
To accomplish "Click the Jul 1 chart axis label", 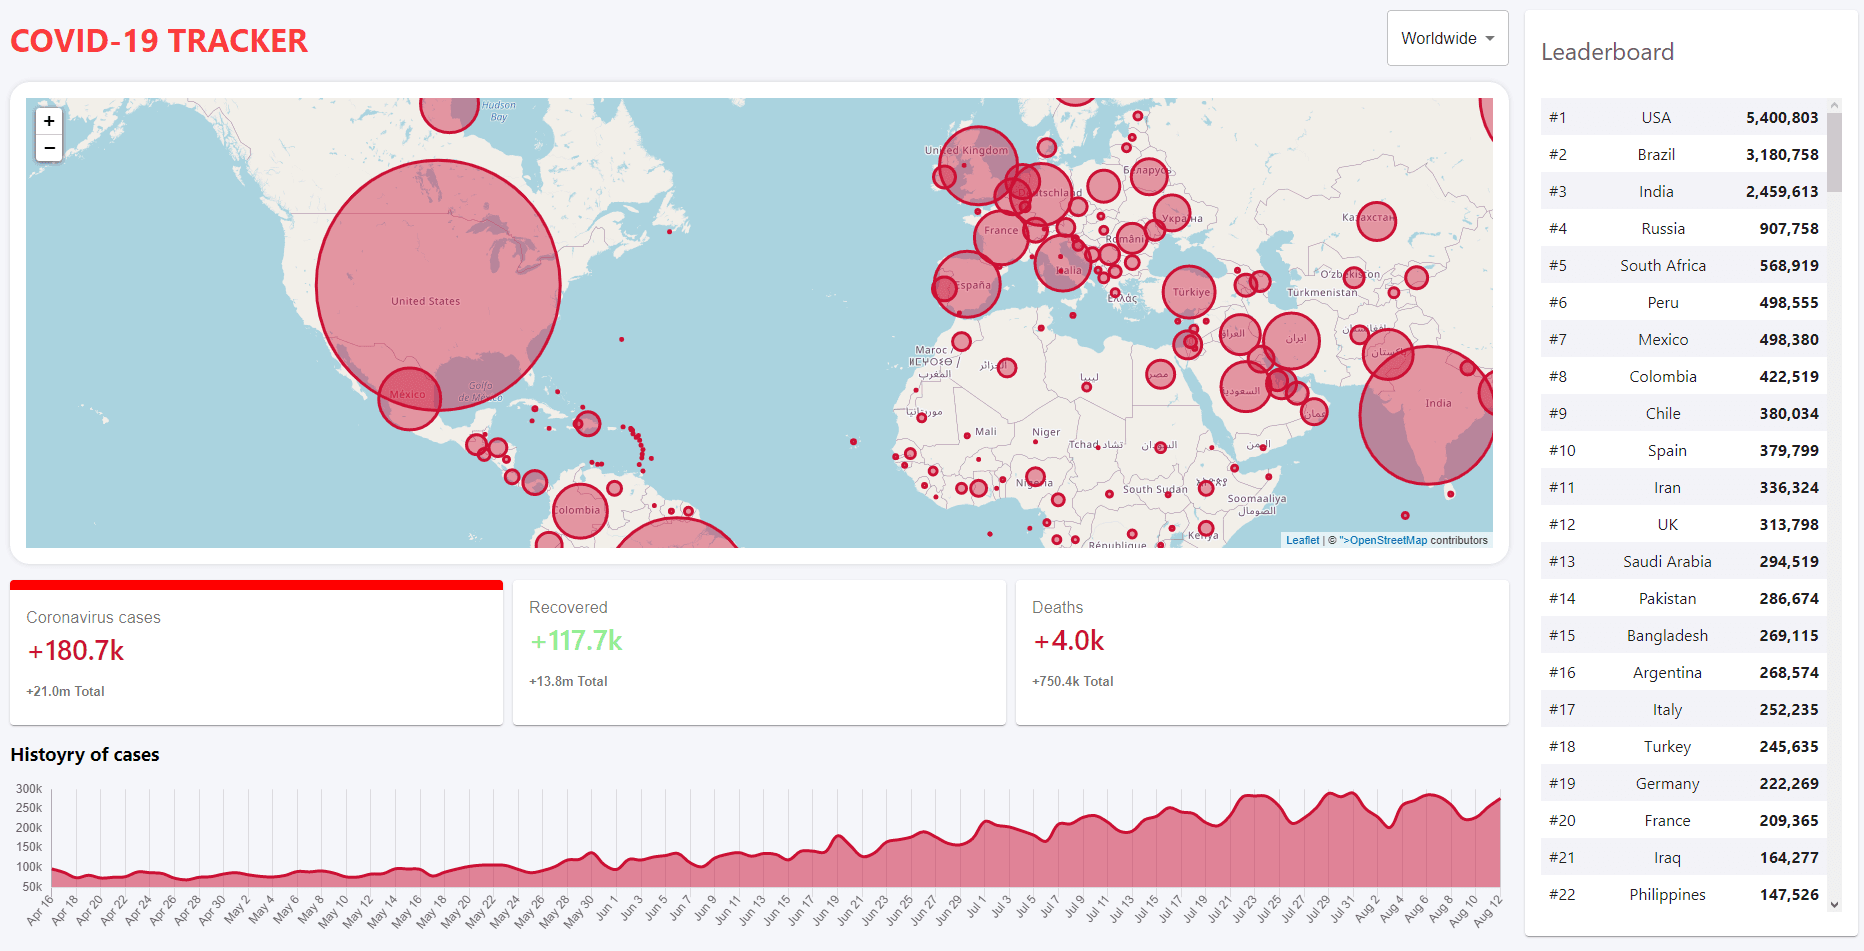I will pyautogui.click(x=976, y=907).
